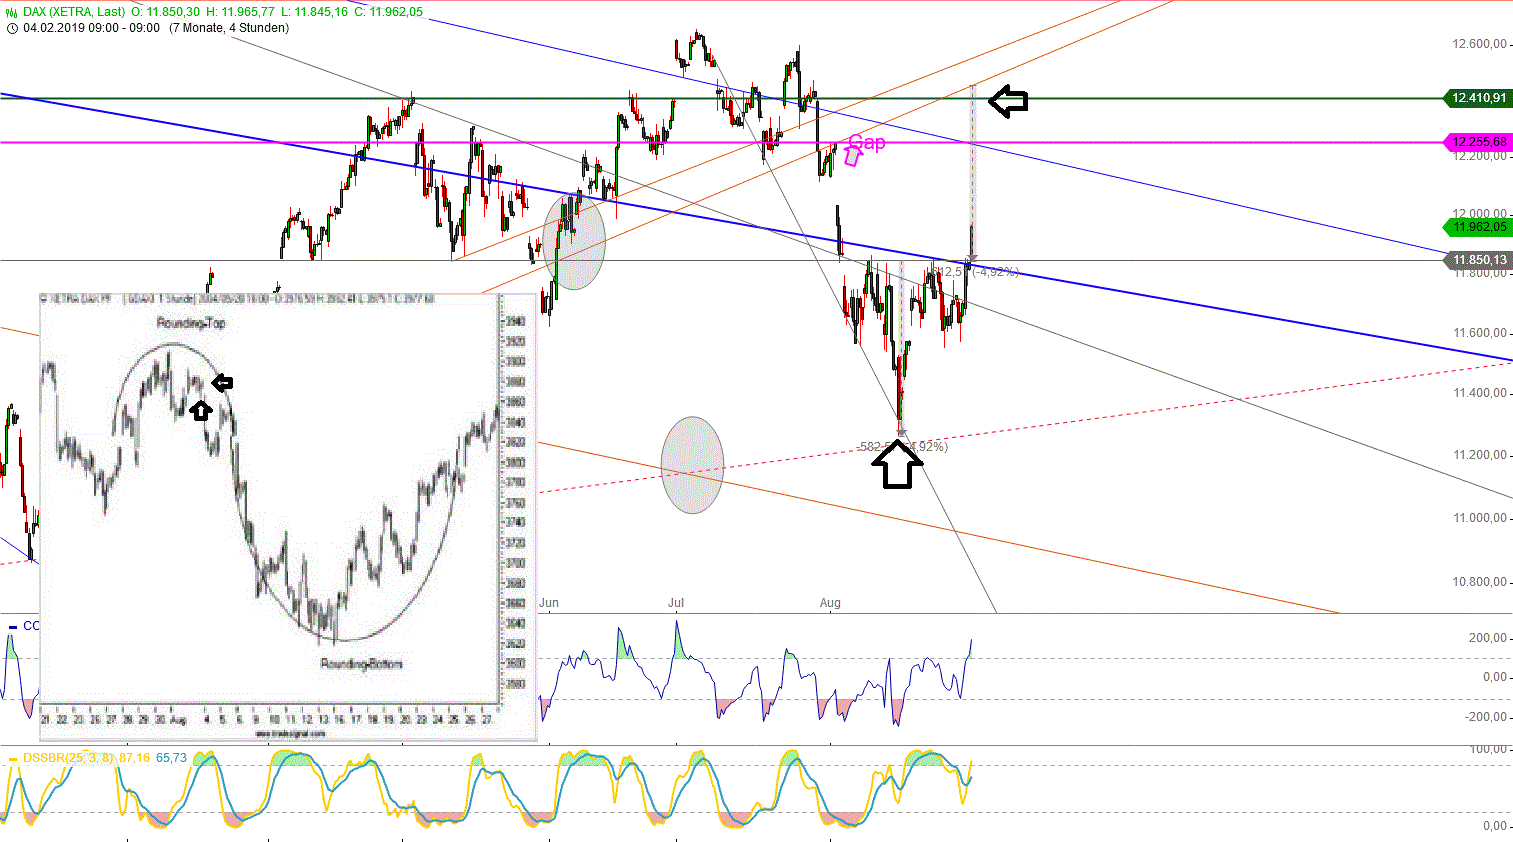Screen dimensions: 1513x842
Task: Click the 11.600,00 price axis label
Action: (x=1479, y=333)
